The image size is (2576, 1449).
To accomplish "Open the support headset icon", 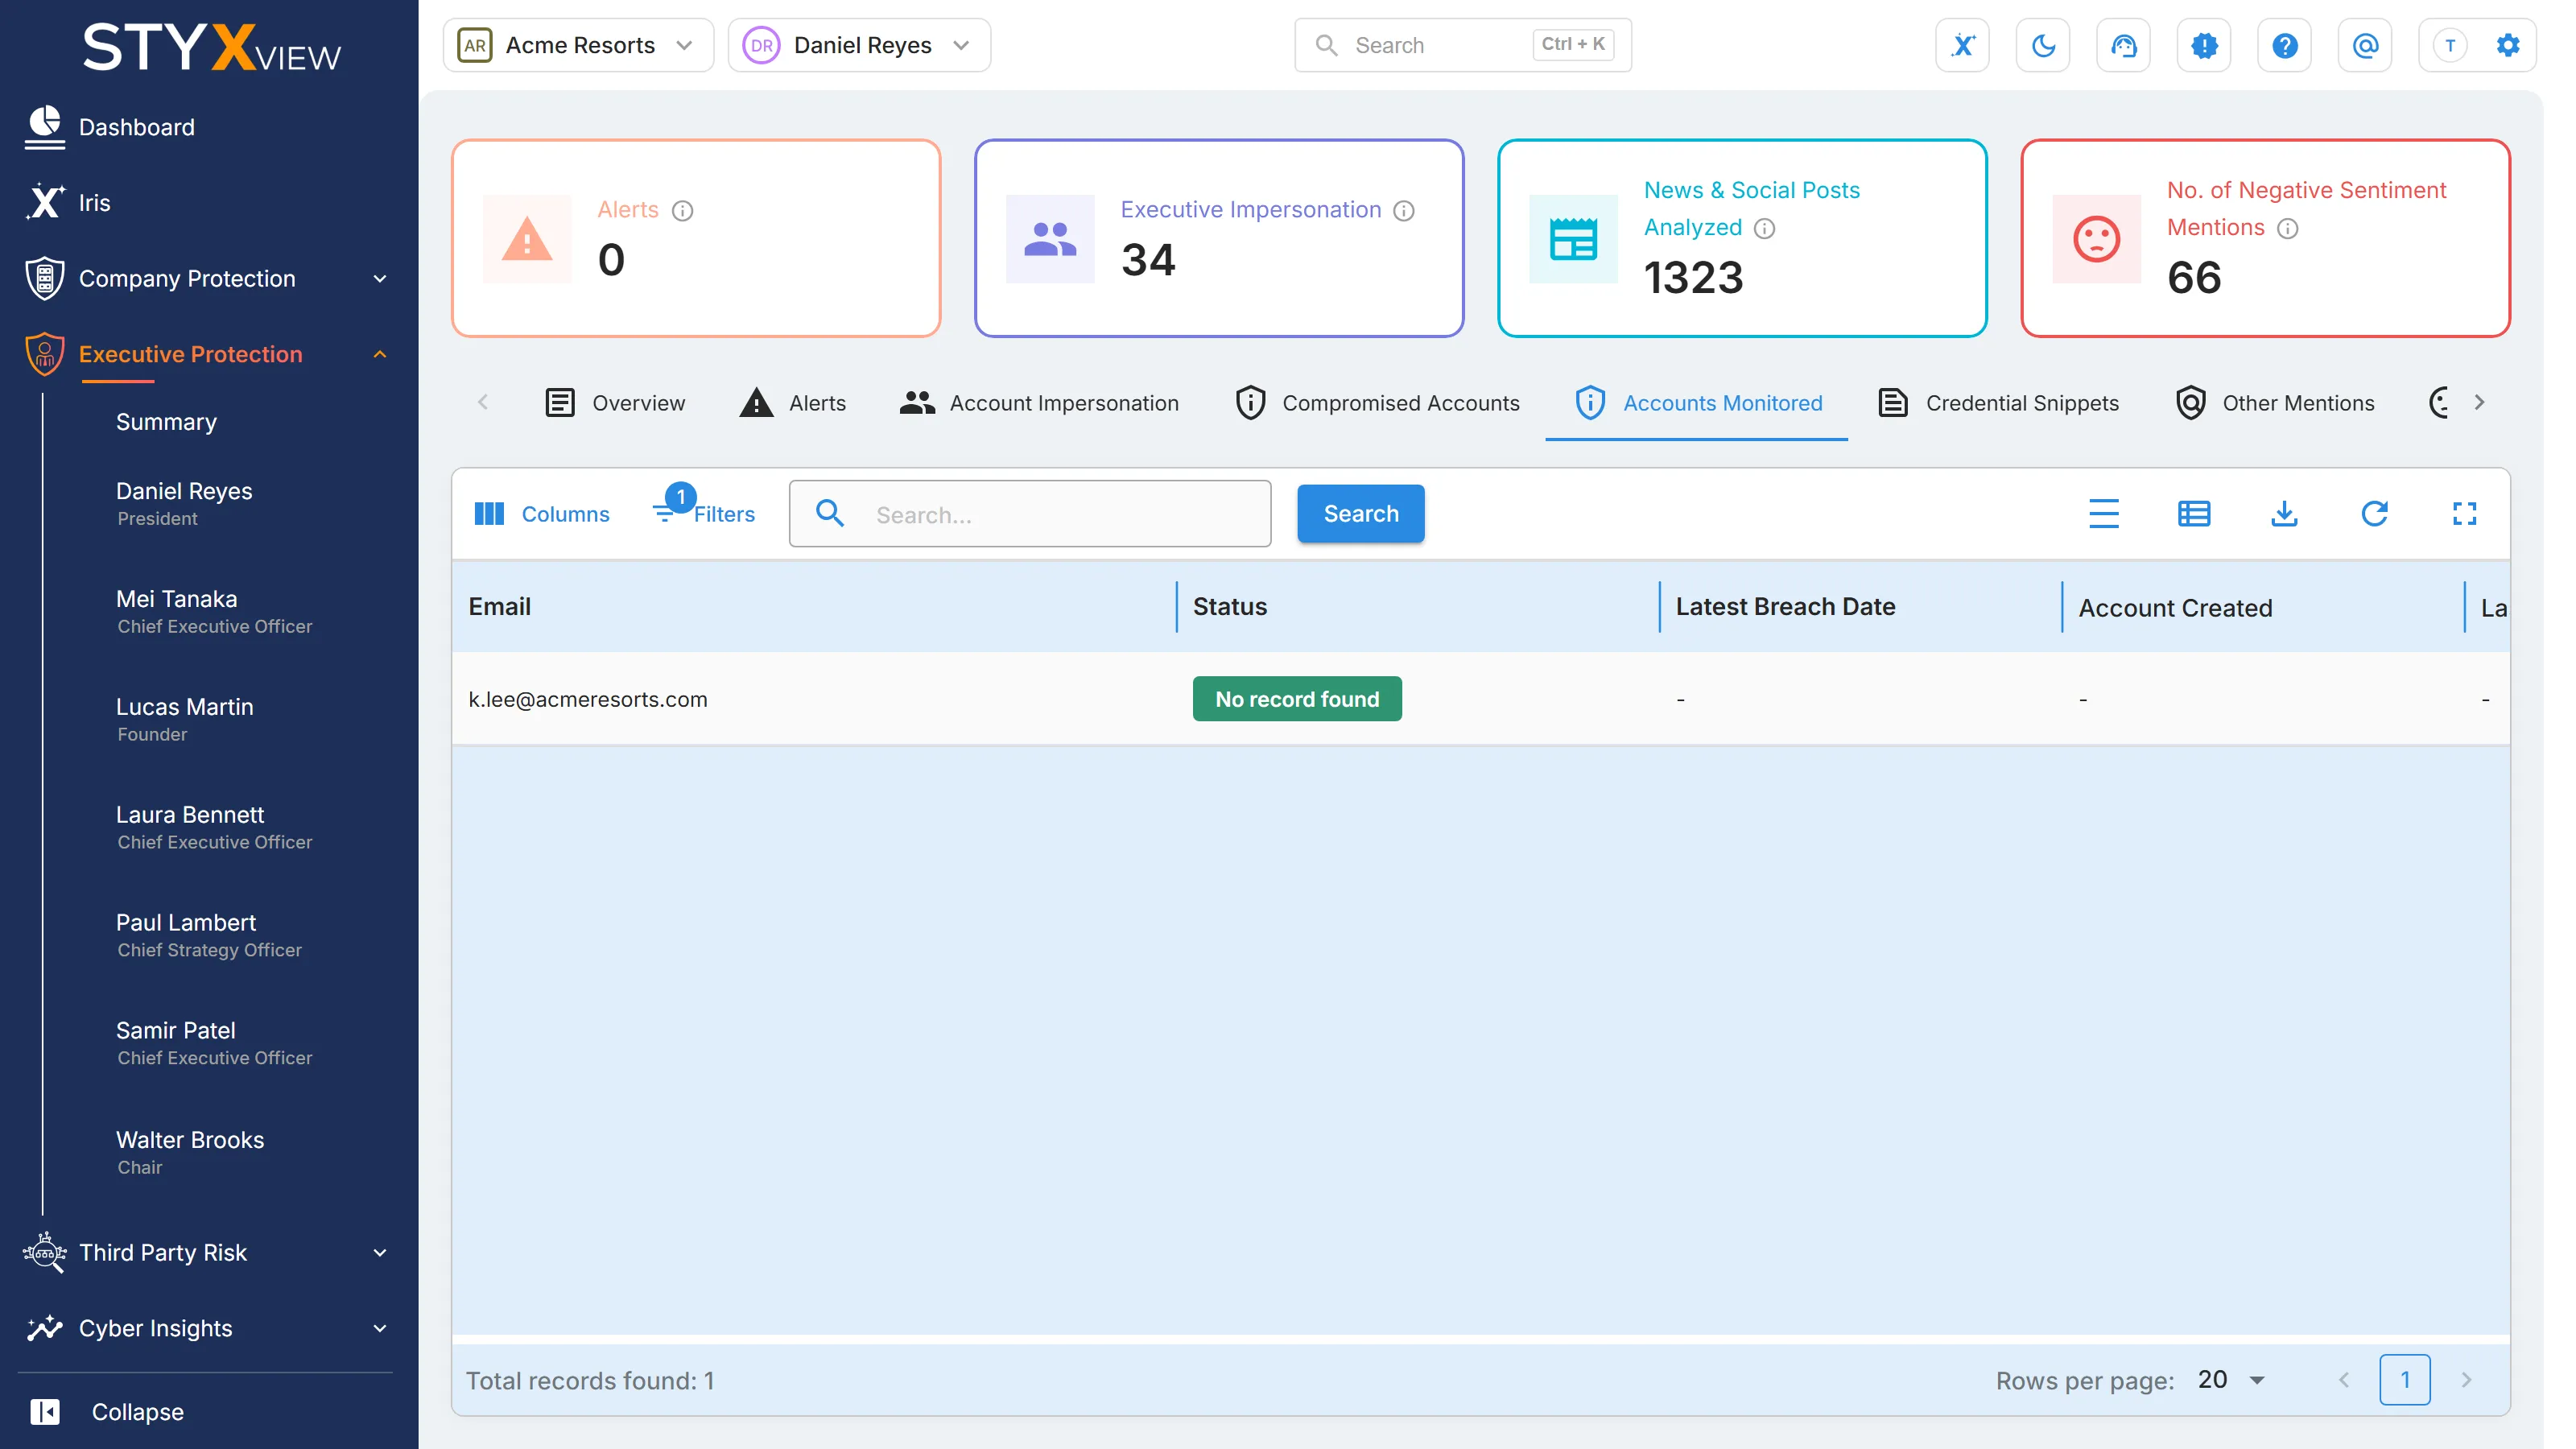I will tap(2123, 45).
